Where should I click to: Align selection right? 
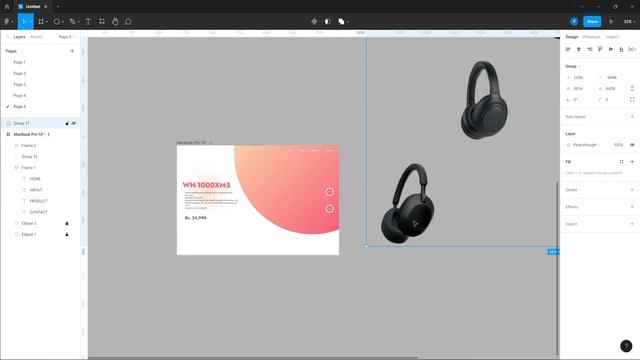tap(589, 49)
